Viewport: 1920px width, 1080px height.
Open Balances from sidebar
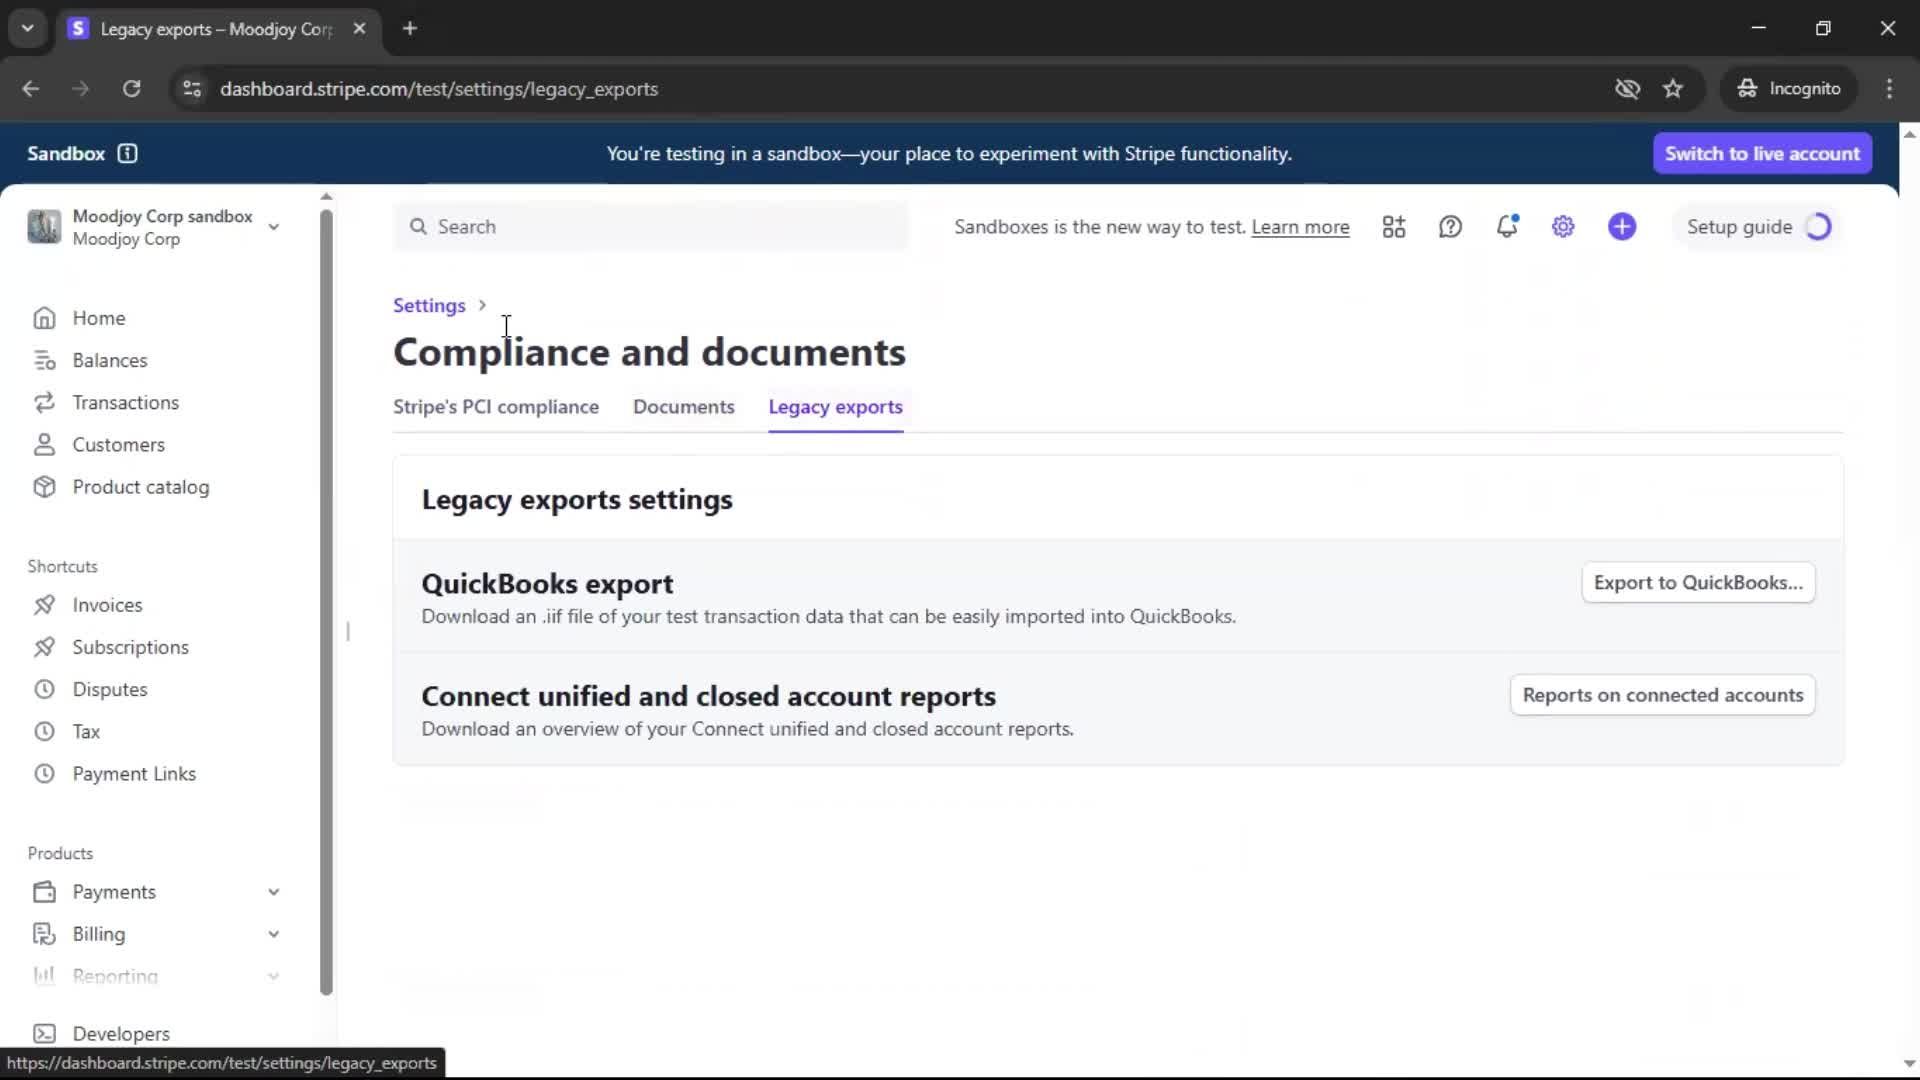(109, 360)
